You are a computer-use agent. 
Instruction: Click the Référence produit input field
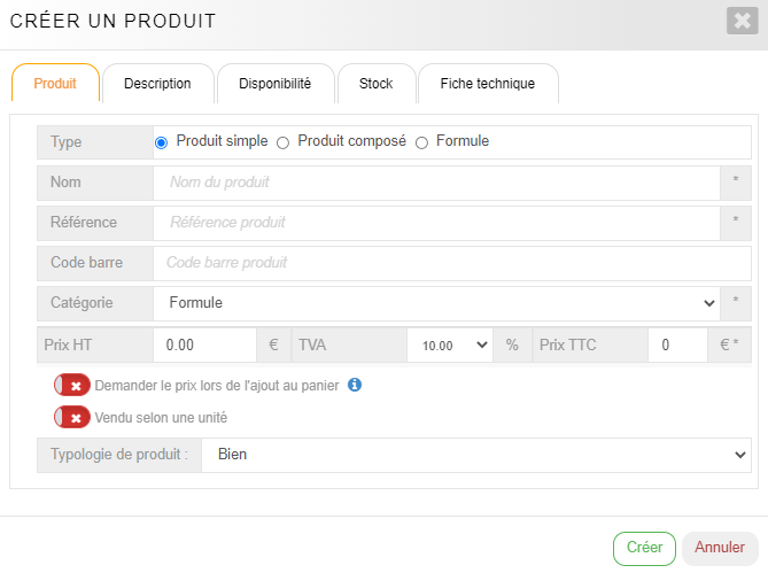click(x=436, y=222)
